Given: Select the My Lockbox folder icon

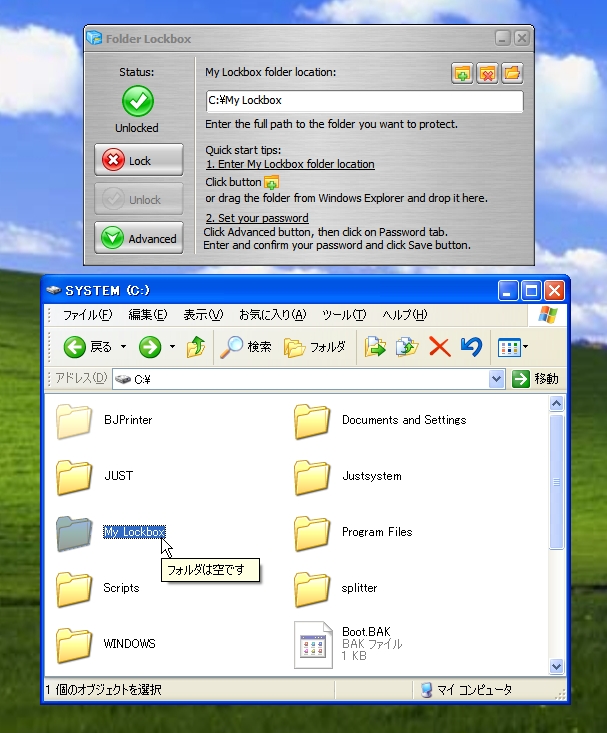Looking at the screenshot, I should [73, 533].
